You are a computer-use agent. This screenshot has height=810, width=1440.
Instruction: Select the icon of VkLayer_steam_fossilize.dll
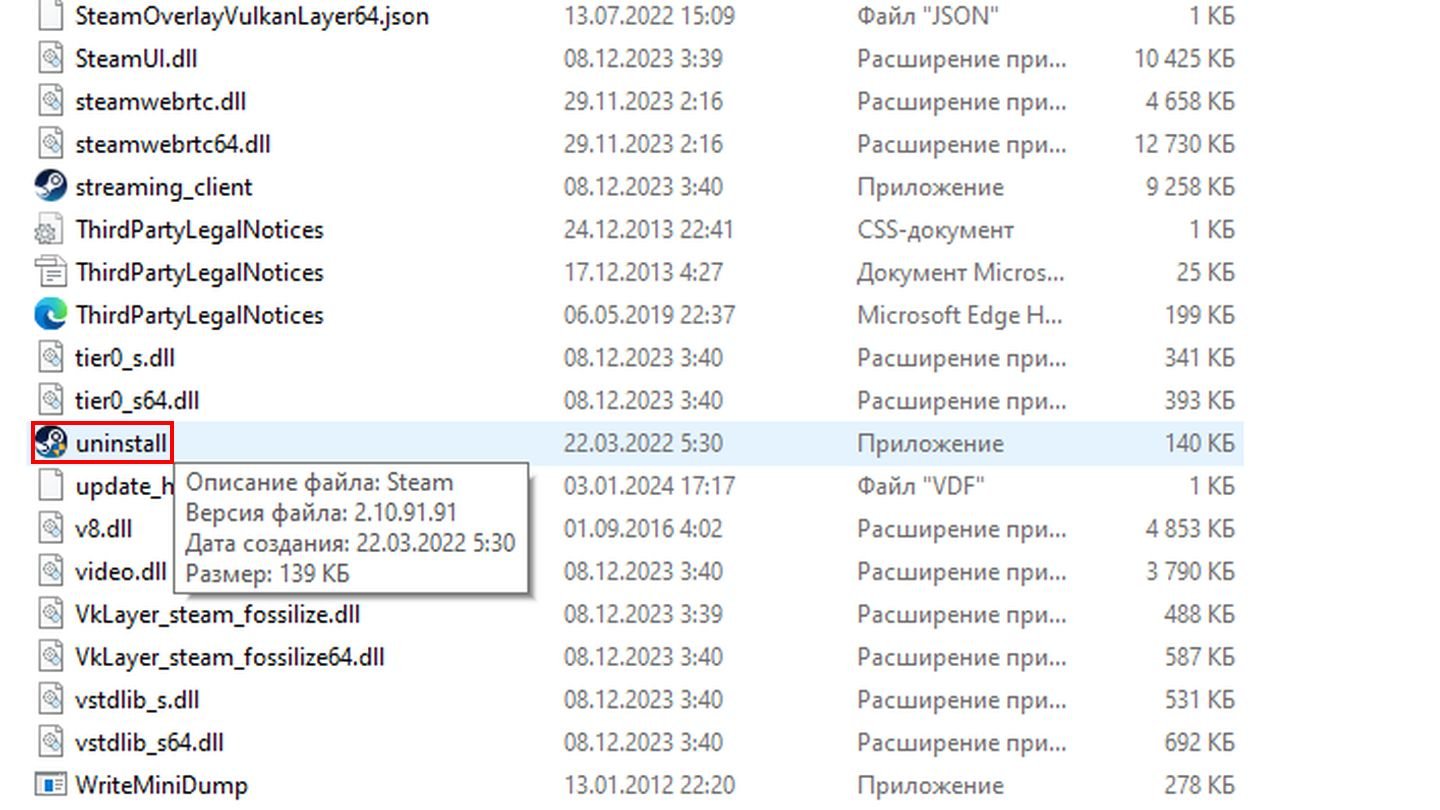pyautogui.click(x=50, y=614)
